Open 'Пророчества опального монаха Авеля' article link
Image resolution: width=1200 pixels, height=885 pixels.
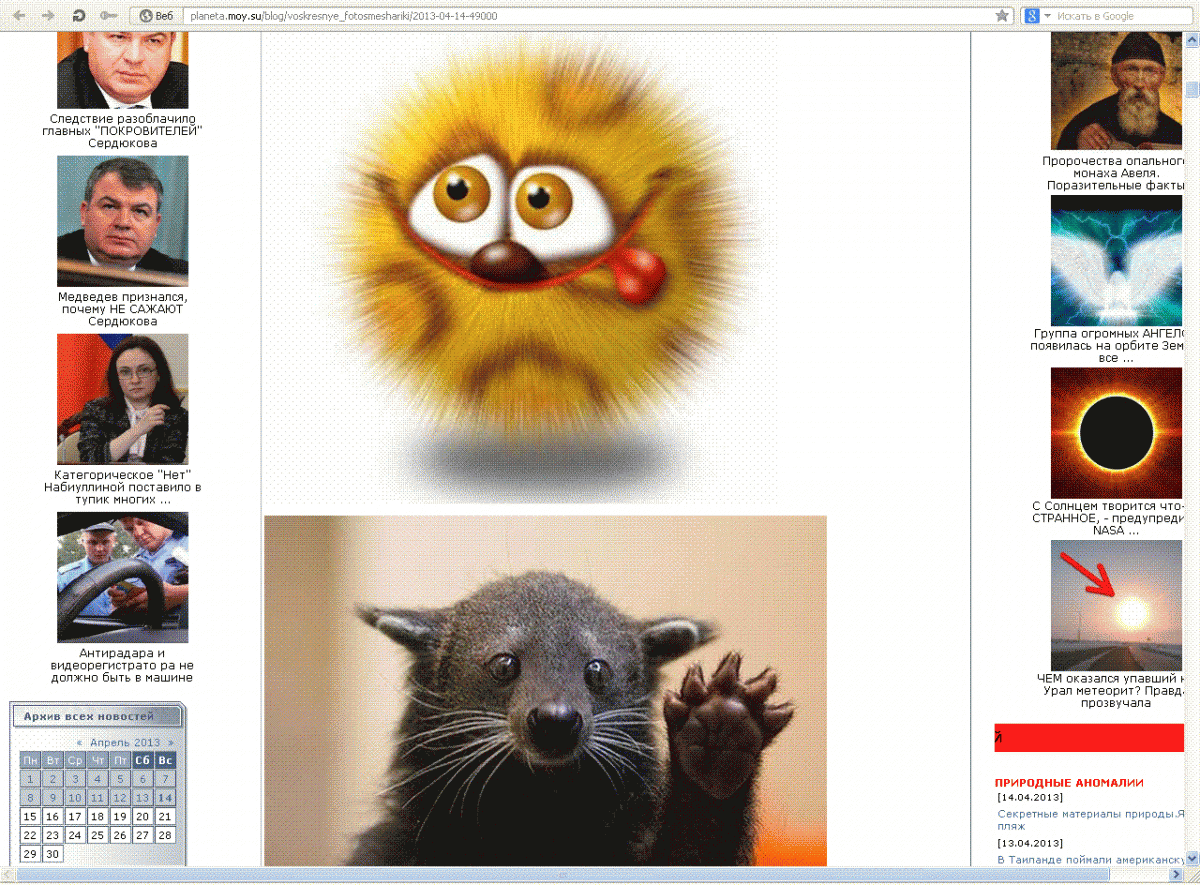pos(1114,172)
